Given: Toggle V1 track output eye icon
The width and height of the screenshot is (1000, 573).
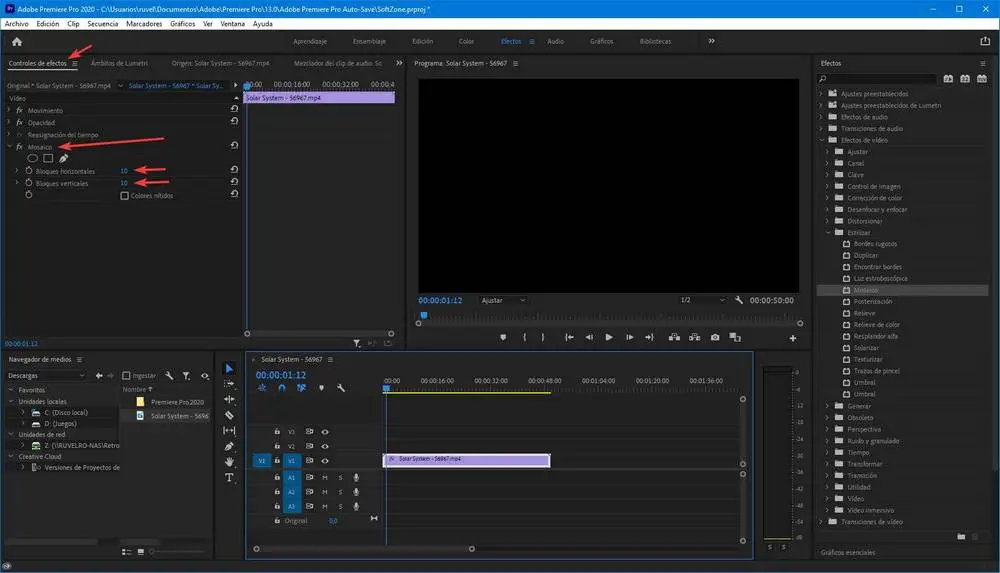Looking at the screenshot, I should click(x=325, y=461).
